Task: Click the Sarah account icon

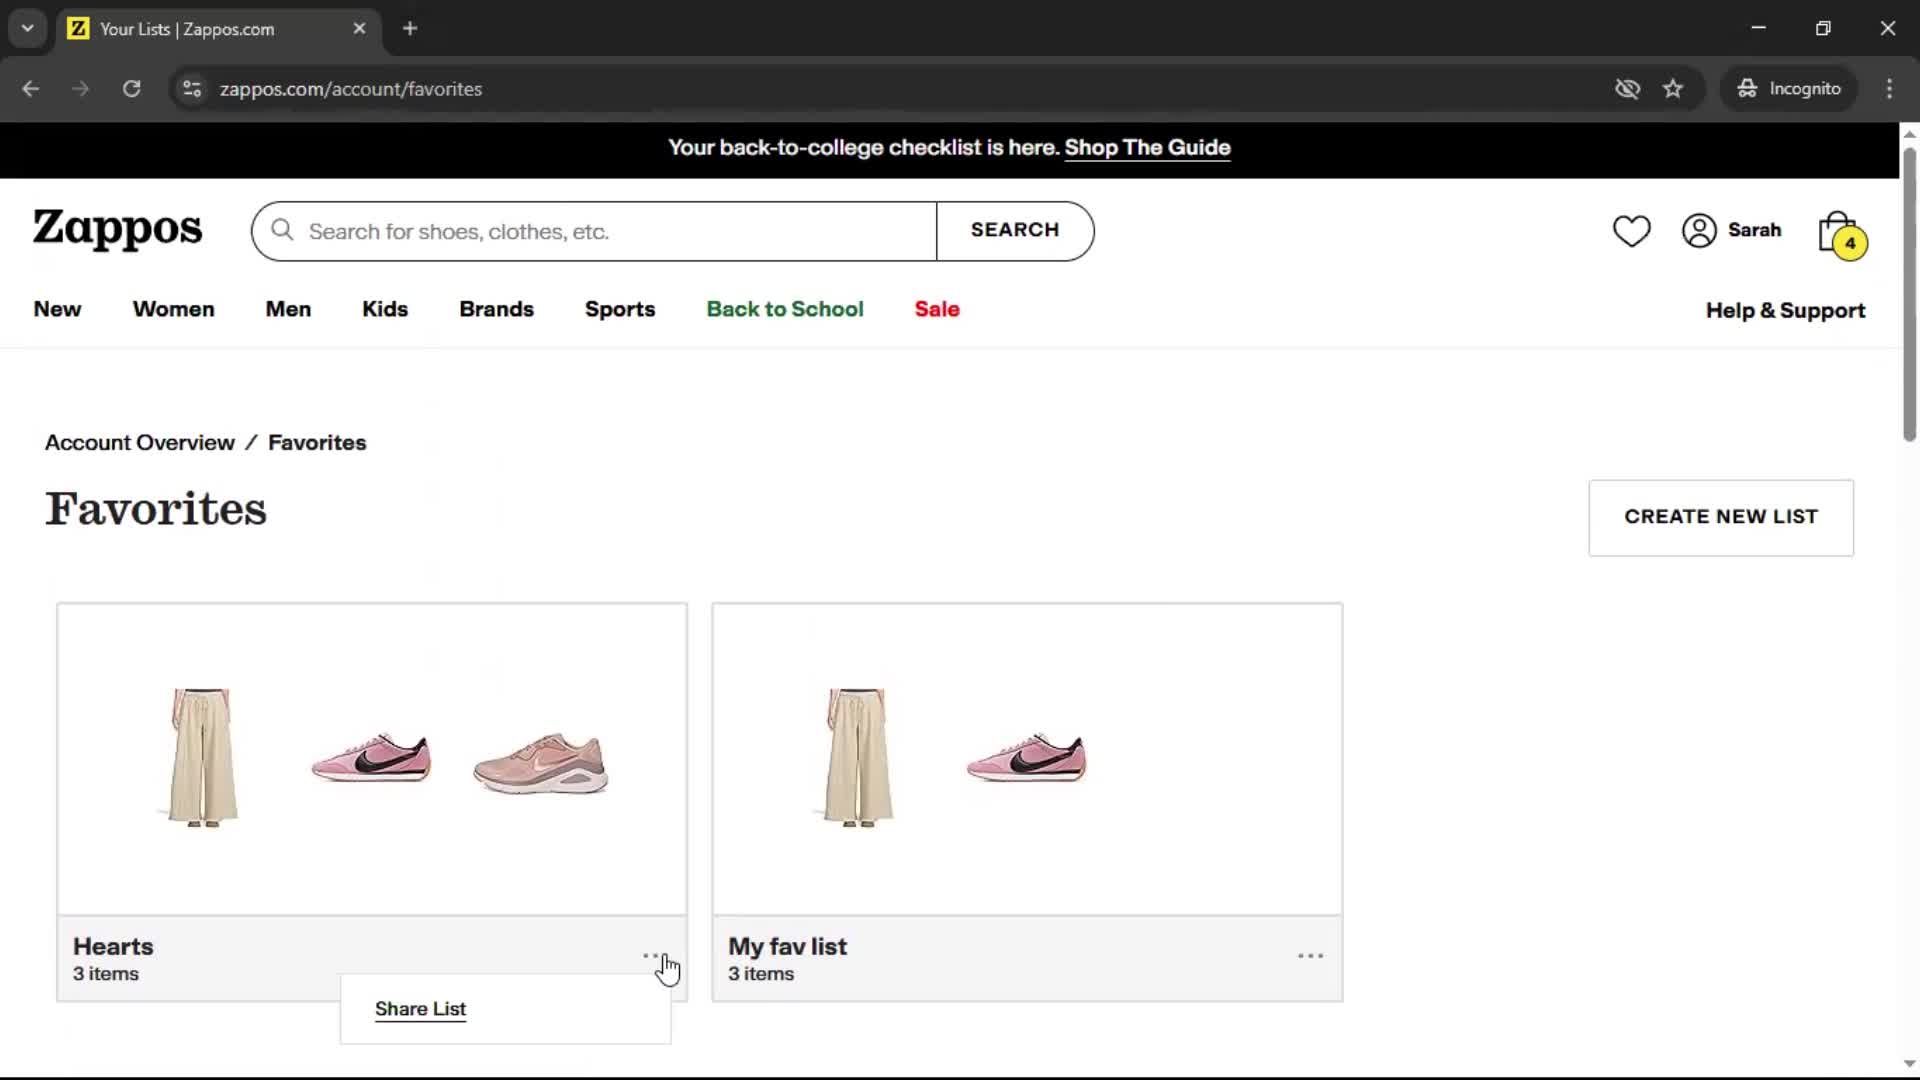Action: 1699,231
